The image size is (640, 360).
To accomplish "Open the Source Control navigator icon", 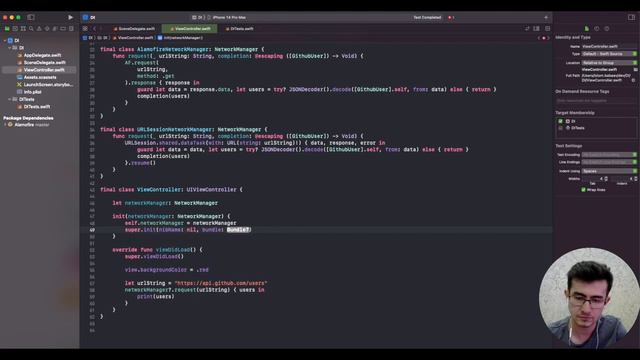I will pyautogui.click(x=15, y=29).
